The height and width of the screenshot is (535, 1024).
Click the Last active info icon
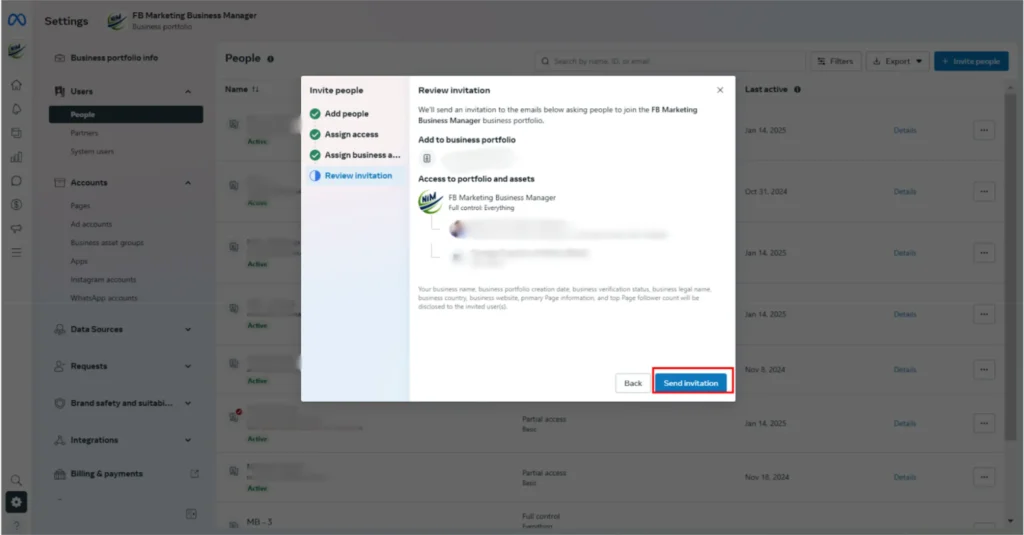point(797,89)
